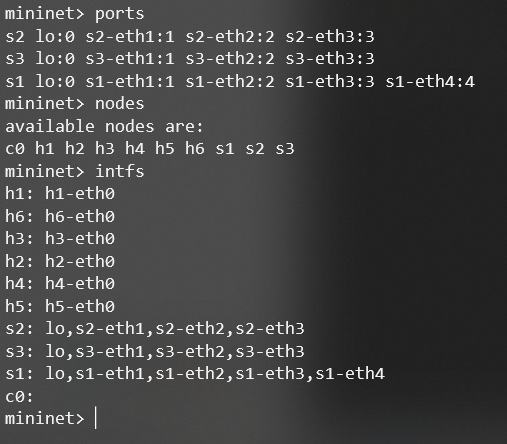Click s1-eth4:4 in ports output
Viewport: 507px width, 444px height.
[430, 82]
